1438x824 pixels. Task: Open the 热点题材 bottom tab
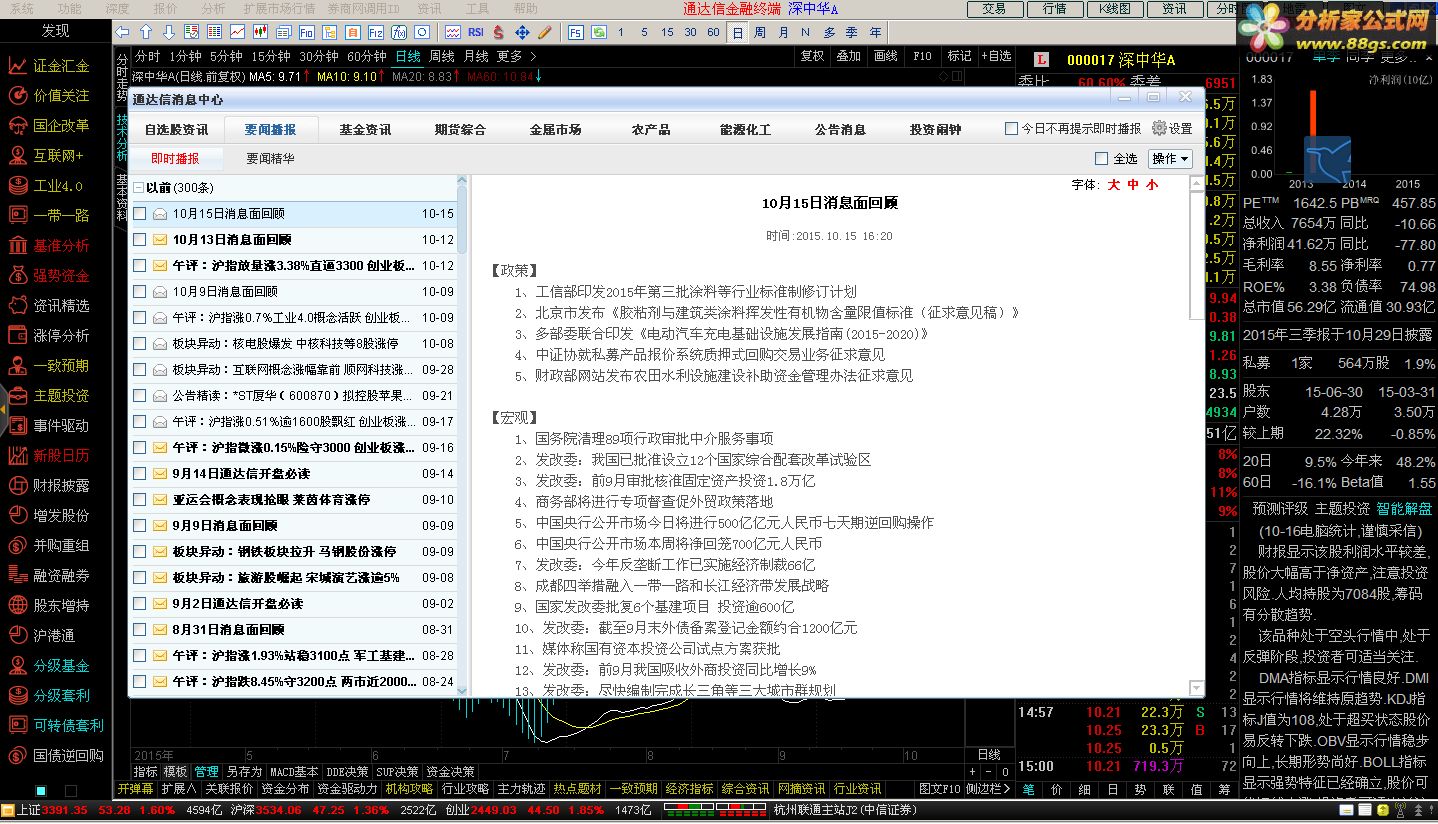(578, 789)
